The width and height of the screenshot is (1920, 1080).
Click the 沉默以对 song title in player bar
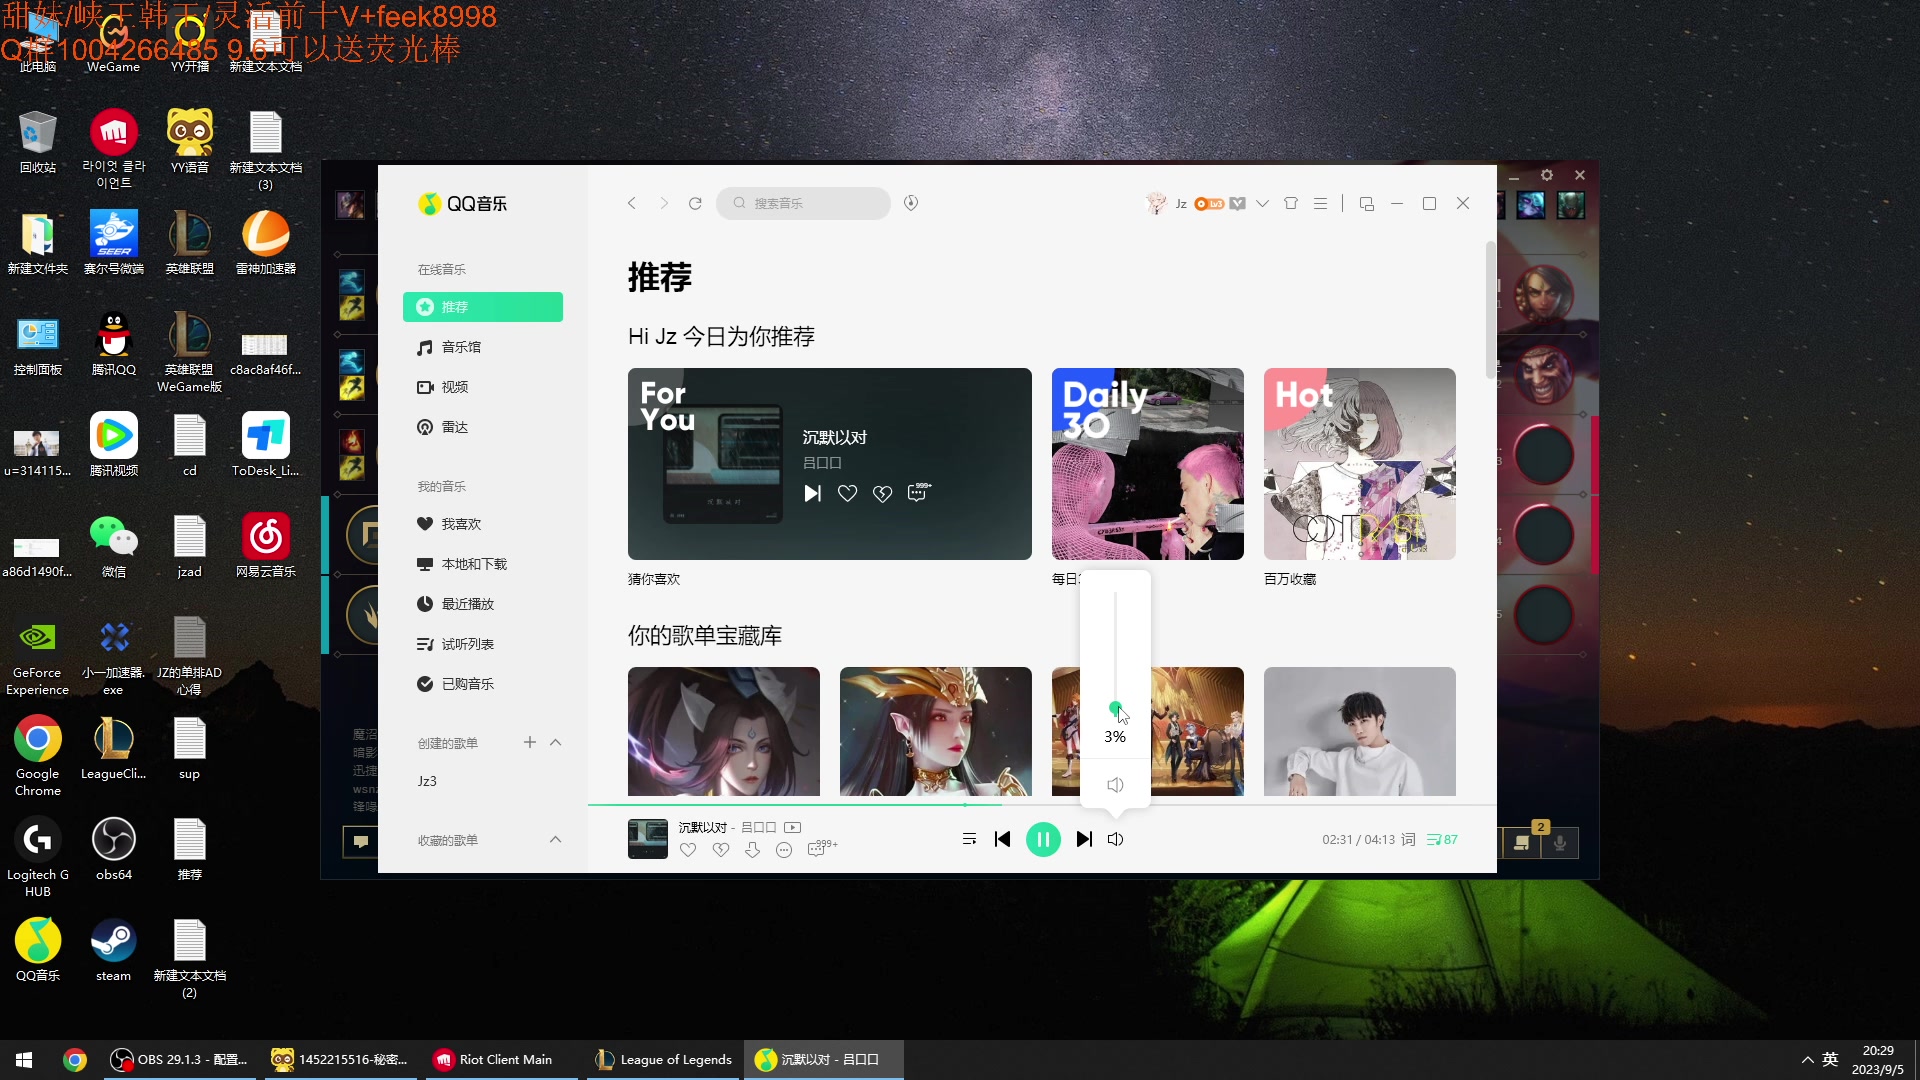pyautogui.click(x=702, y=827)
